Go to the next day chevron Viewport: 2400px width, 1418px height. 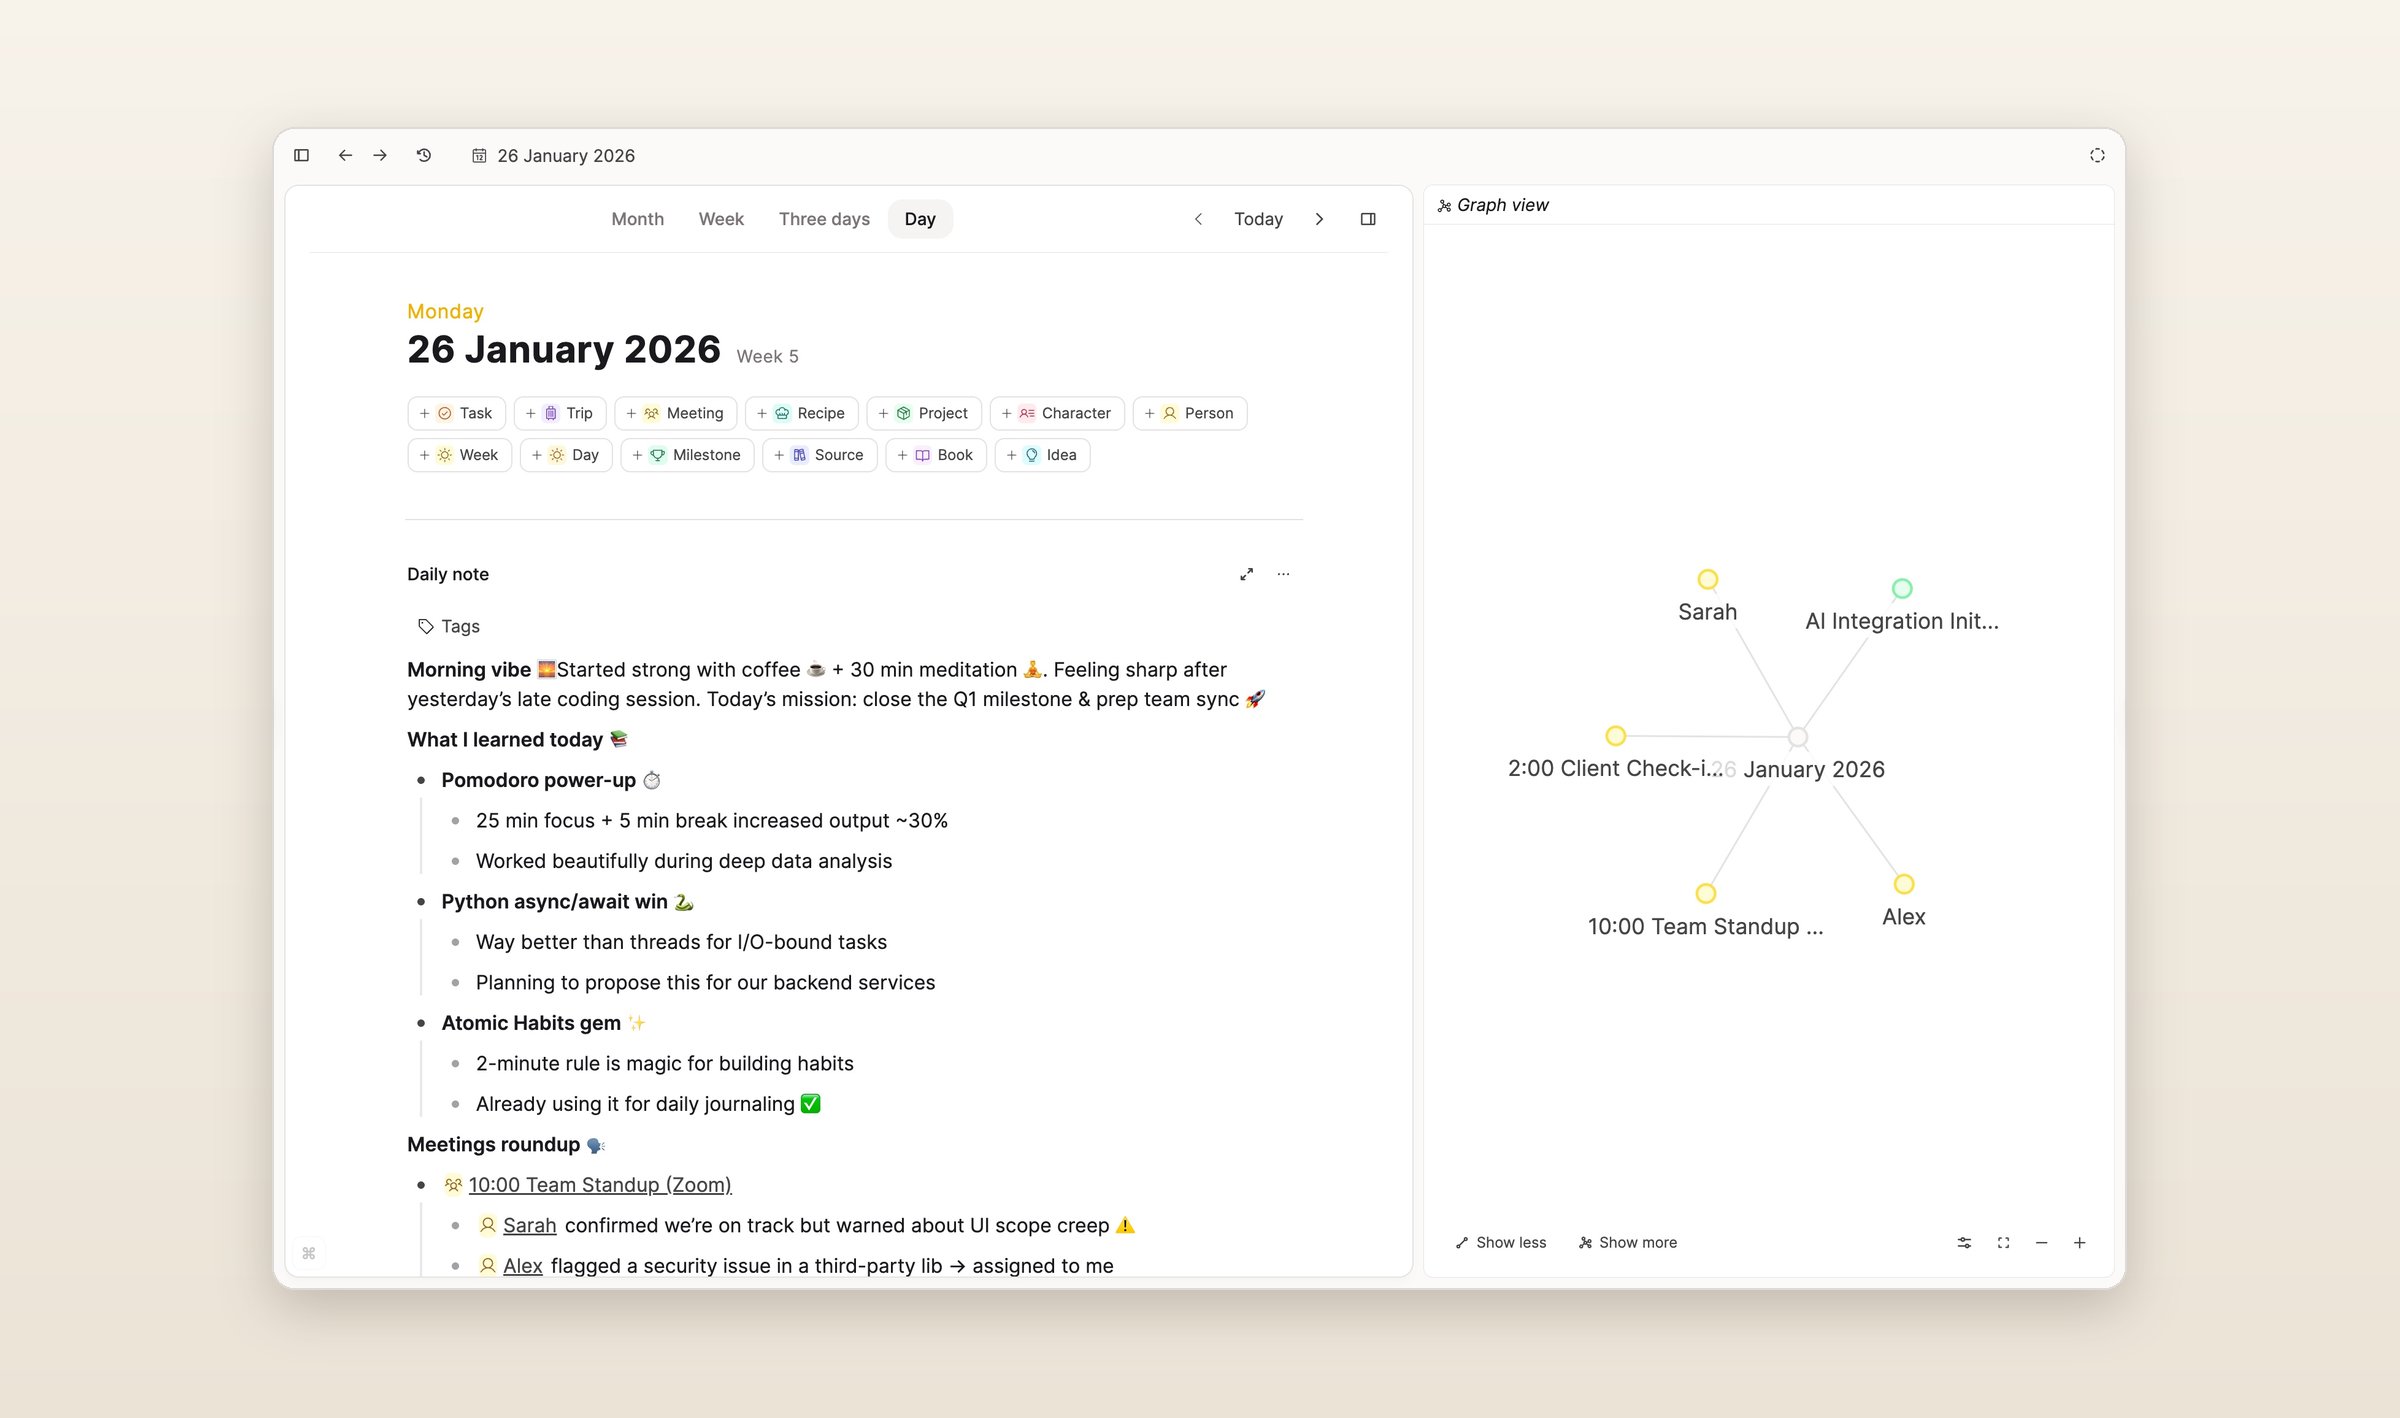[1319, 219]
